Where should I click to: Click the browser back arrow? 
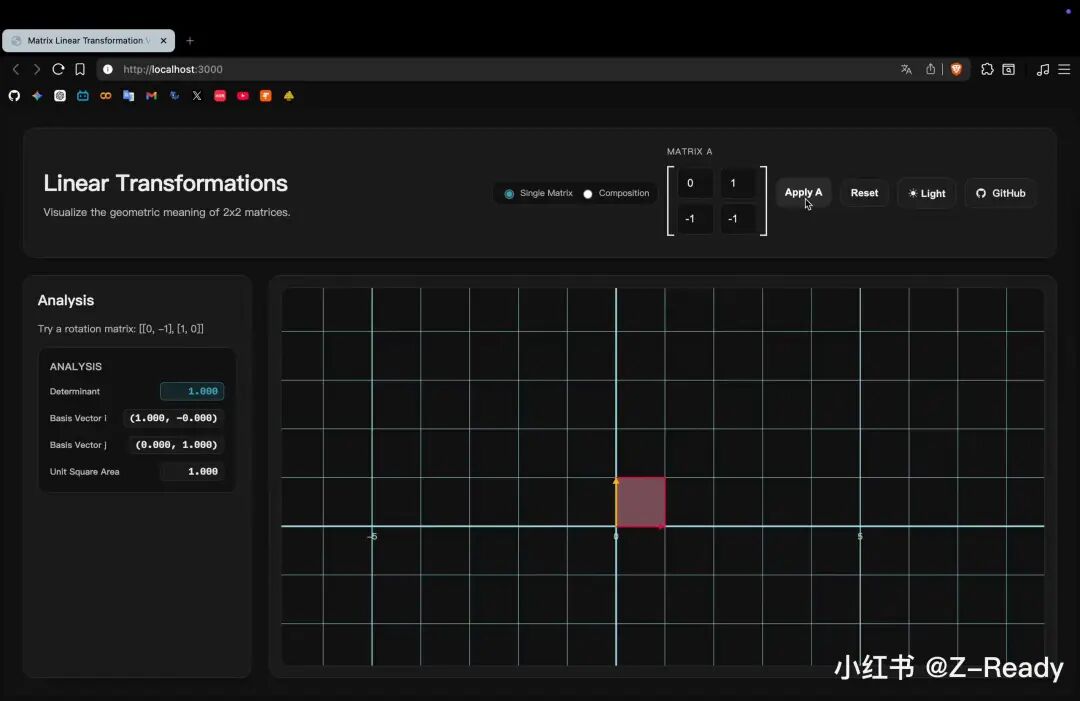coord(16,69)
